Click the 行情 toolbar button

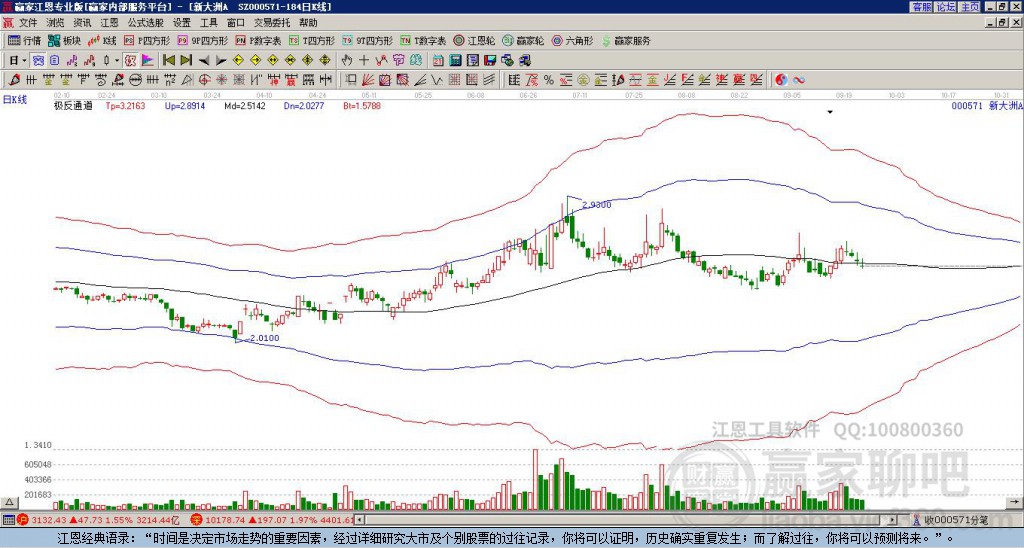[25, 40]
